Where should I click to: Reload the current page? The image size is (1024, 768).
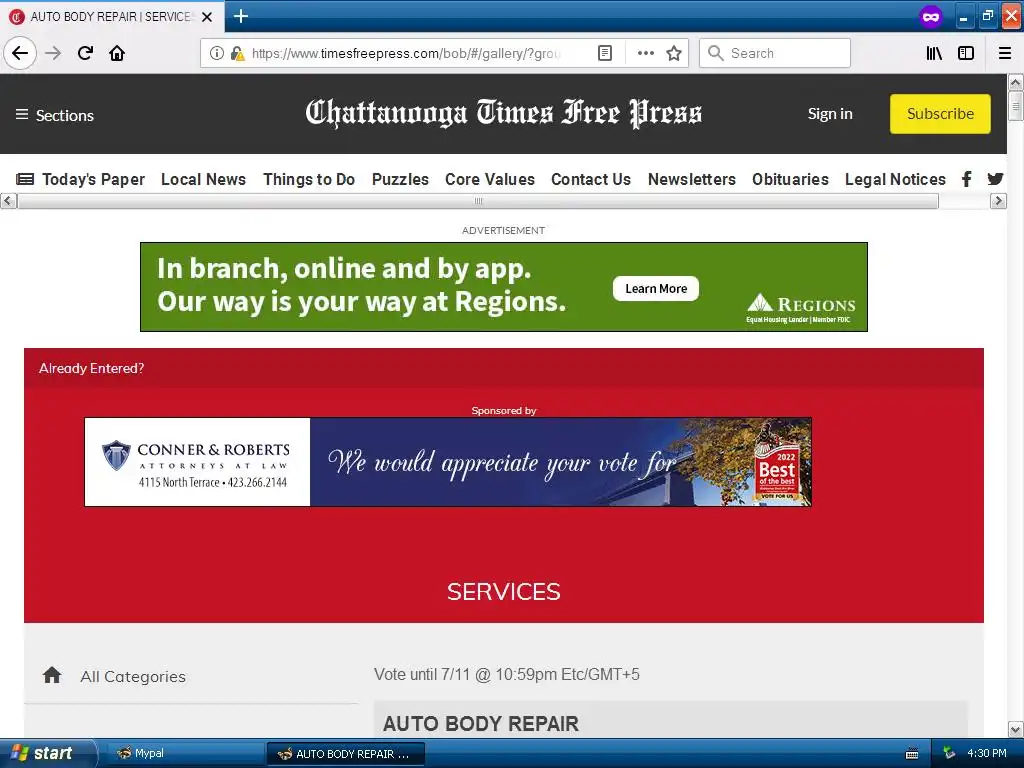[x=85, y=53]
